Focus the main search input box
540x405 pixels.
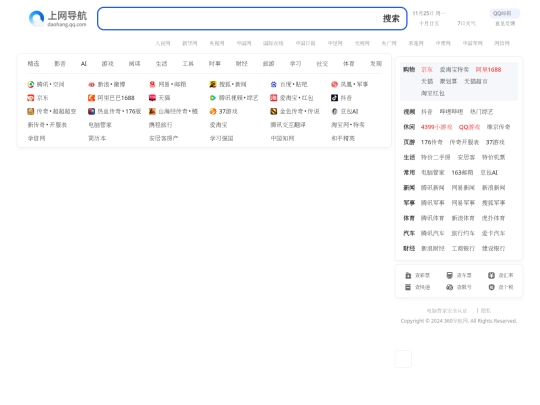pyautogui.click(x=238, y=19)
